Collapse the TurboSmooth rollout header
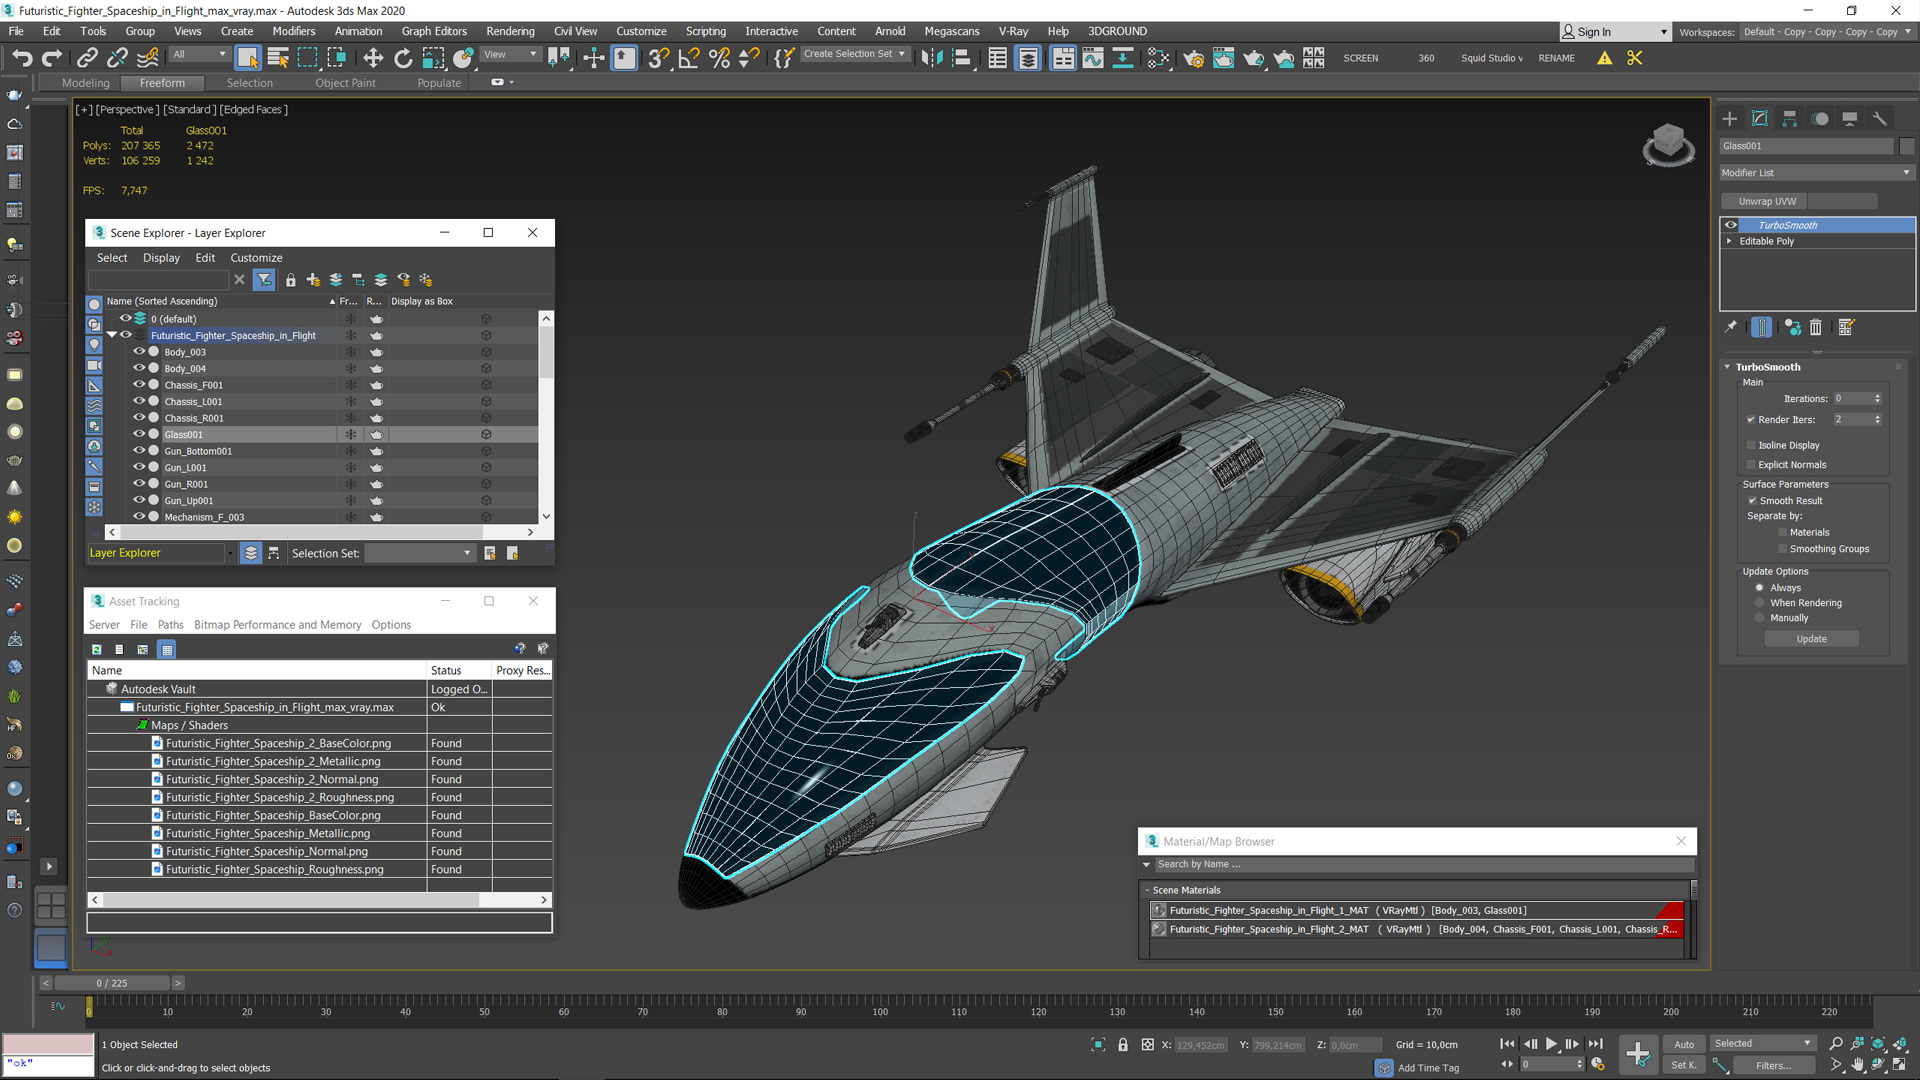 pyautogui.click(x=1767, y=367)
